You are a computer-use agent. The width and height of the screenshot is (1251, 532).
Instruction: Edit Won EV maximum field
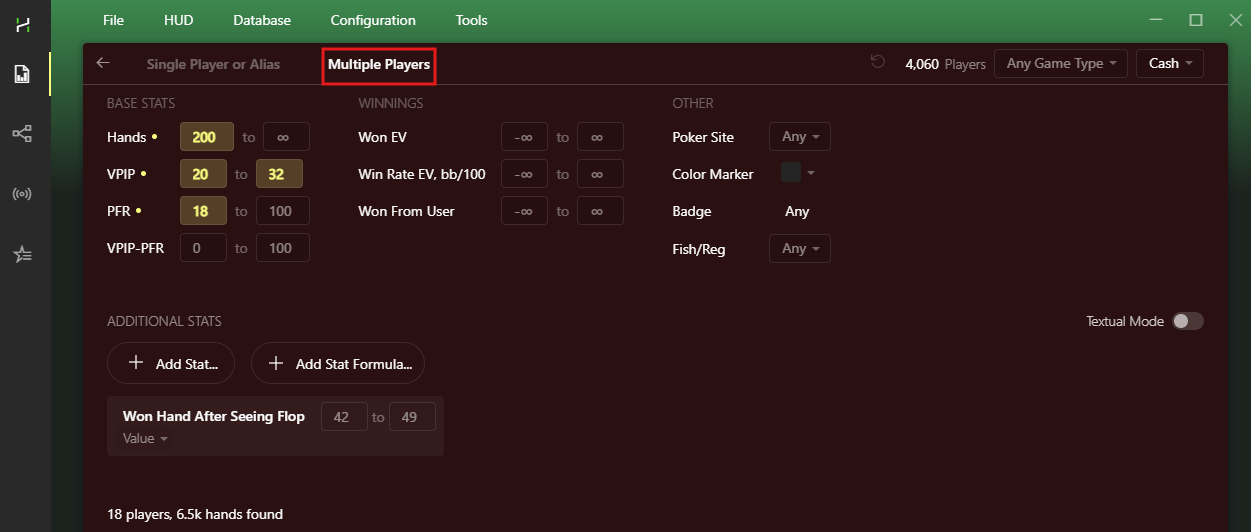(x=600, y=136)
